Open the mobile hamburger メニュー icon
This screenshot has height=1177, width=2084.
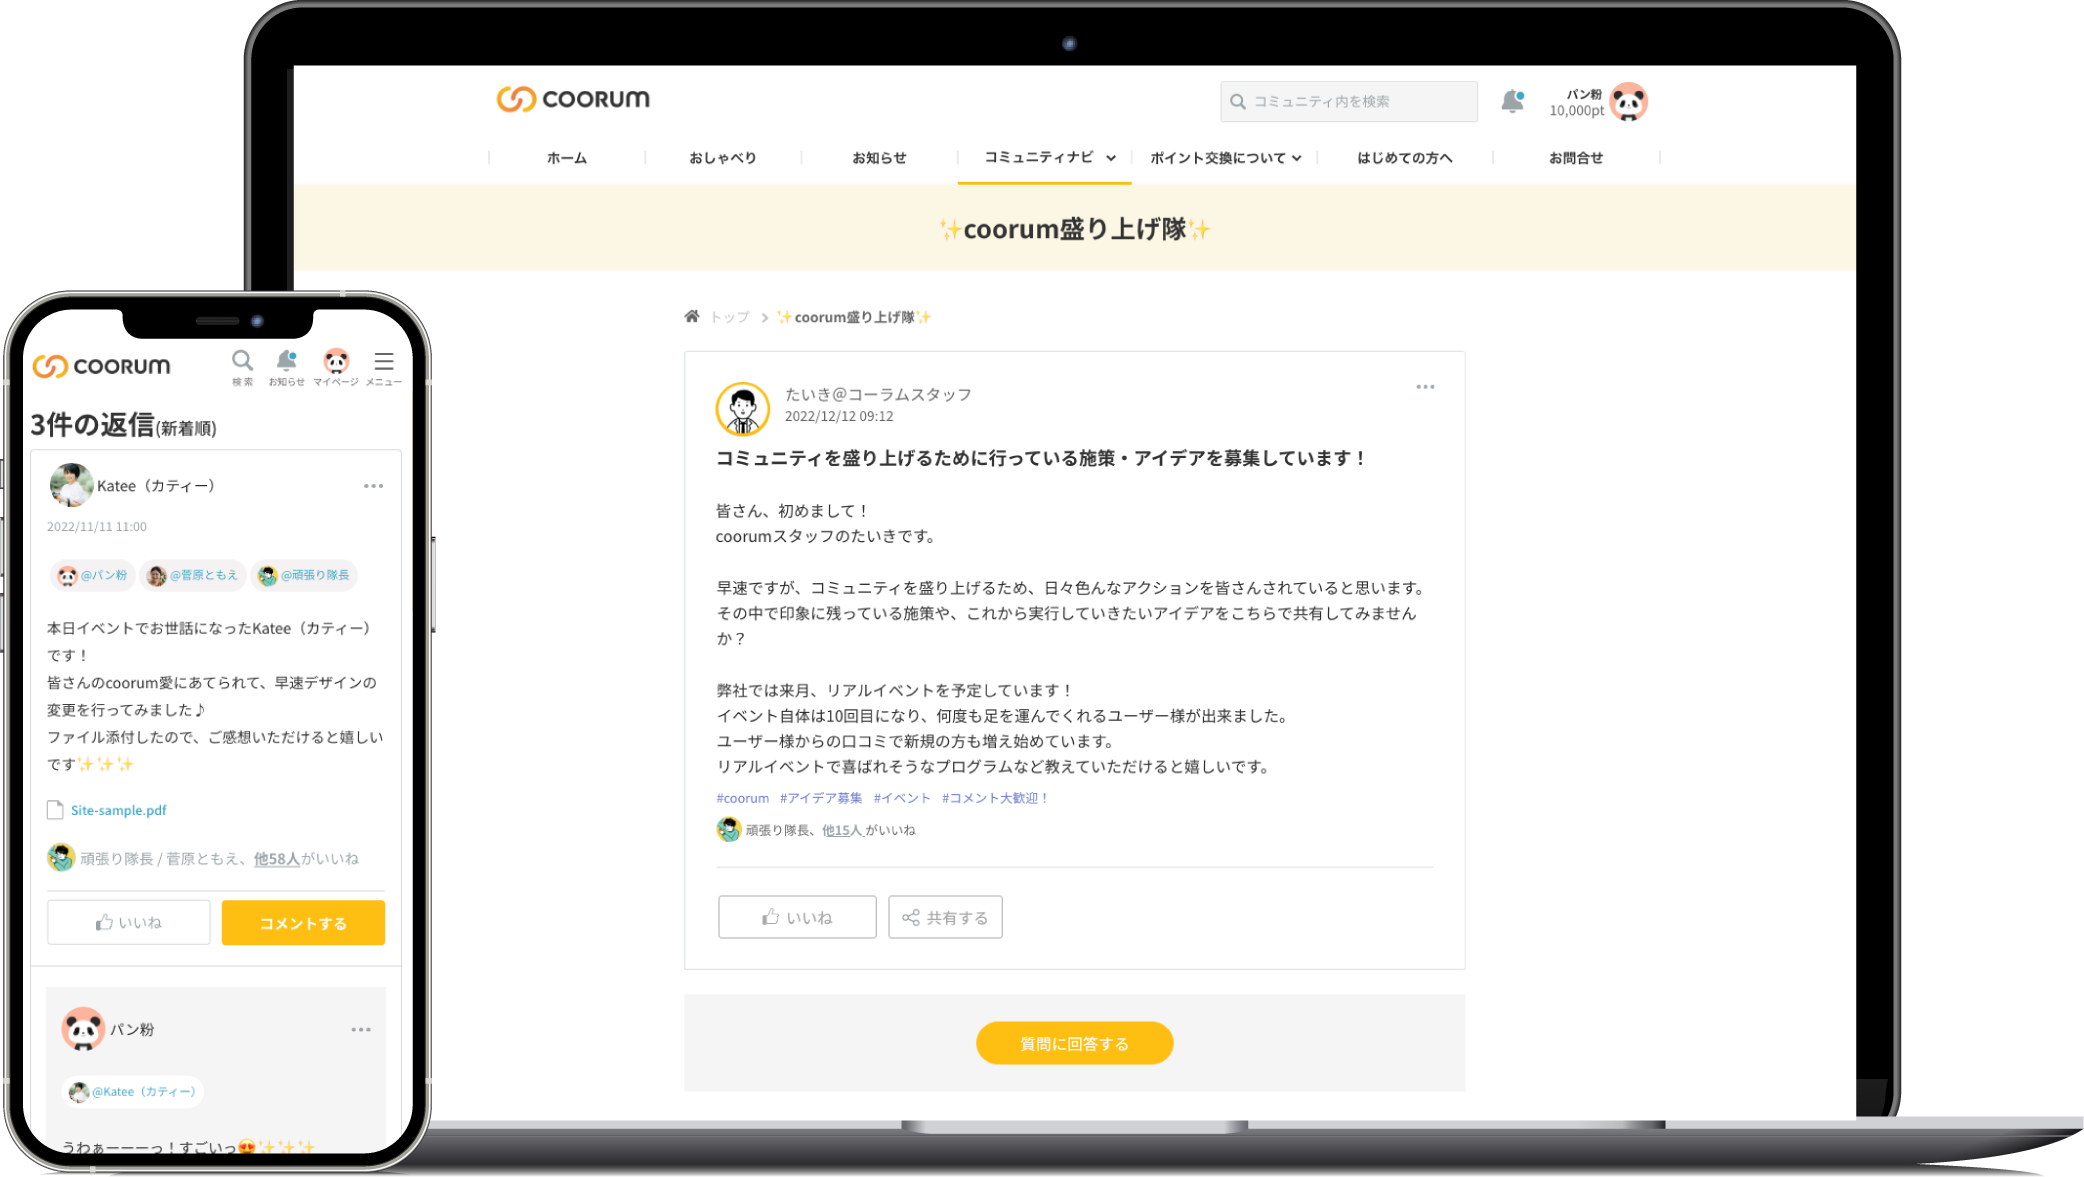384,361
